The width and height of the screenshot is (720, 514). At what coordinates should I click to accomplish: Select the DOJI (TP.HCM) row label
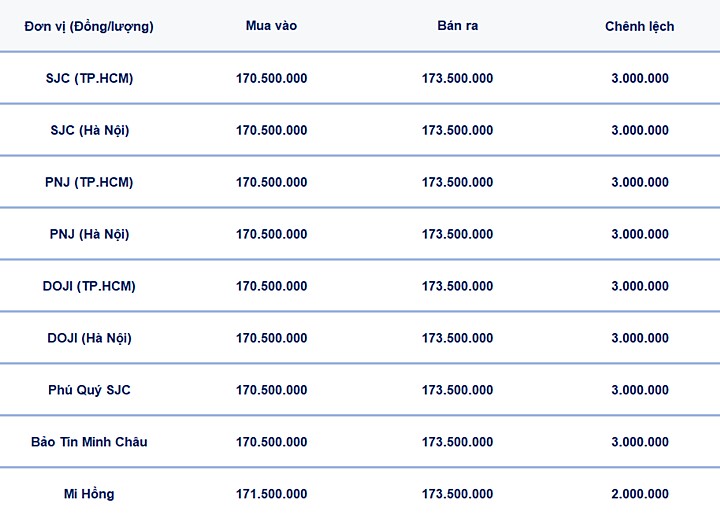pos(89,286)
